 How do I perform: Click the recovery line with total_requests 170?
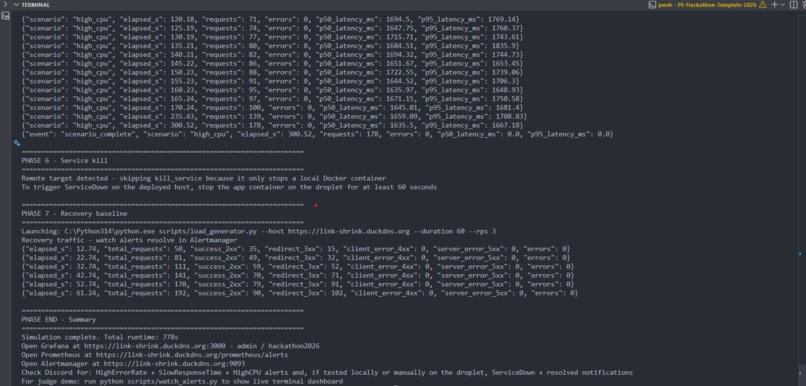tap(298, 284)
